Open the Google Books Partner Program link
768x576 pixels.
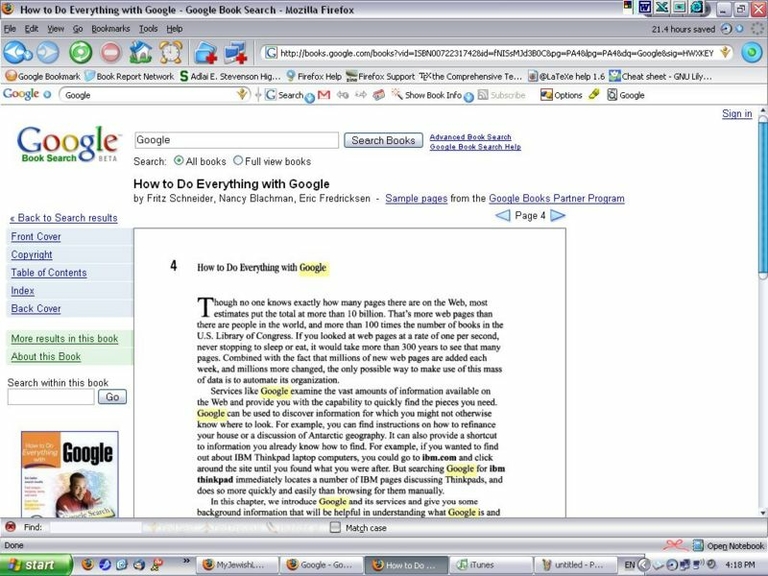point(556,198)
